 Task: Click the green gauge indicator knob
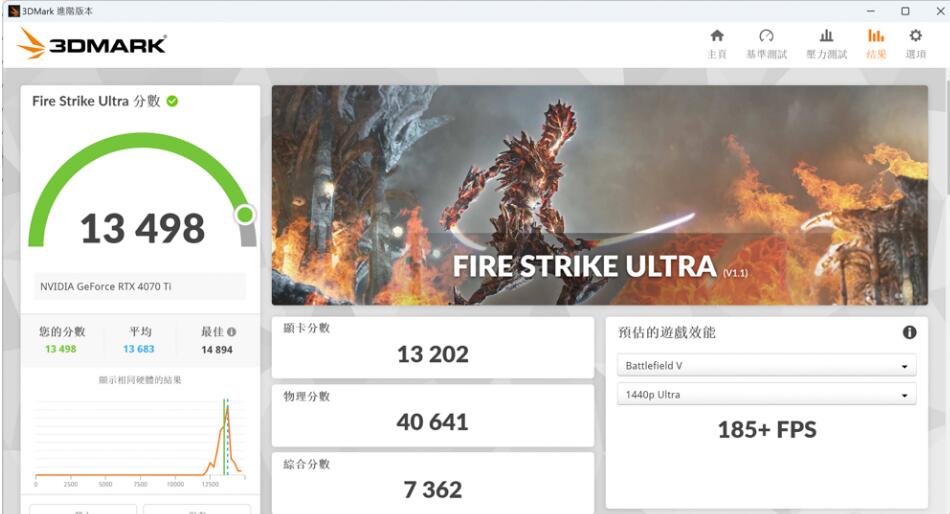coord(245,215)
